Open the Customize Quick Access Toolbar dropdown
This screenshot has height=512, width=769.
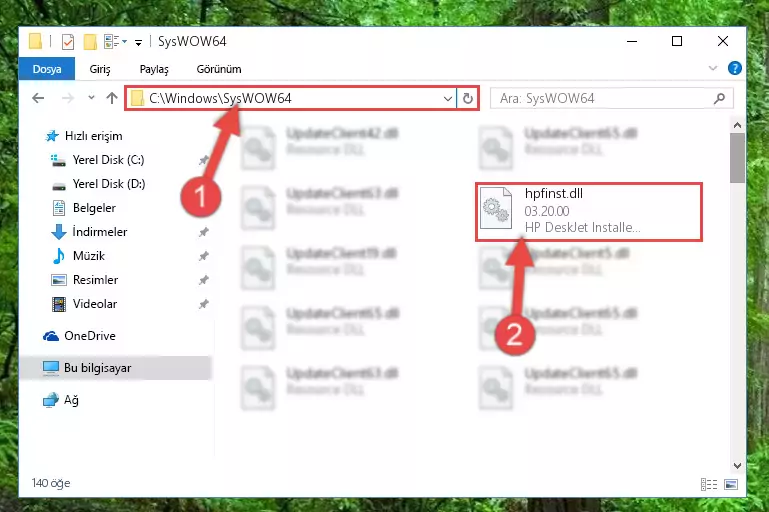click(x=138, y=43)
